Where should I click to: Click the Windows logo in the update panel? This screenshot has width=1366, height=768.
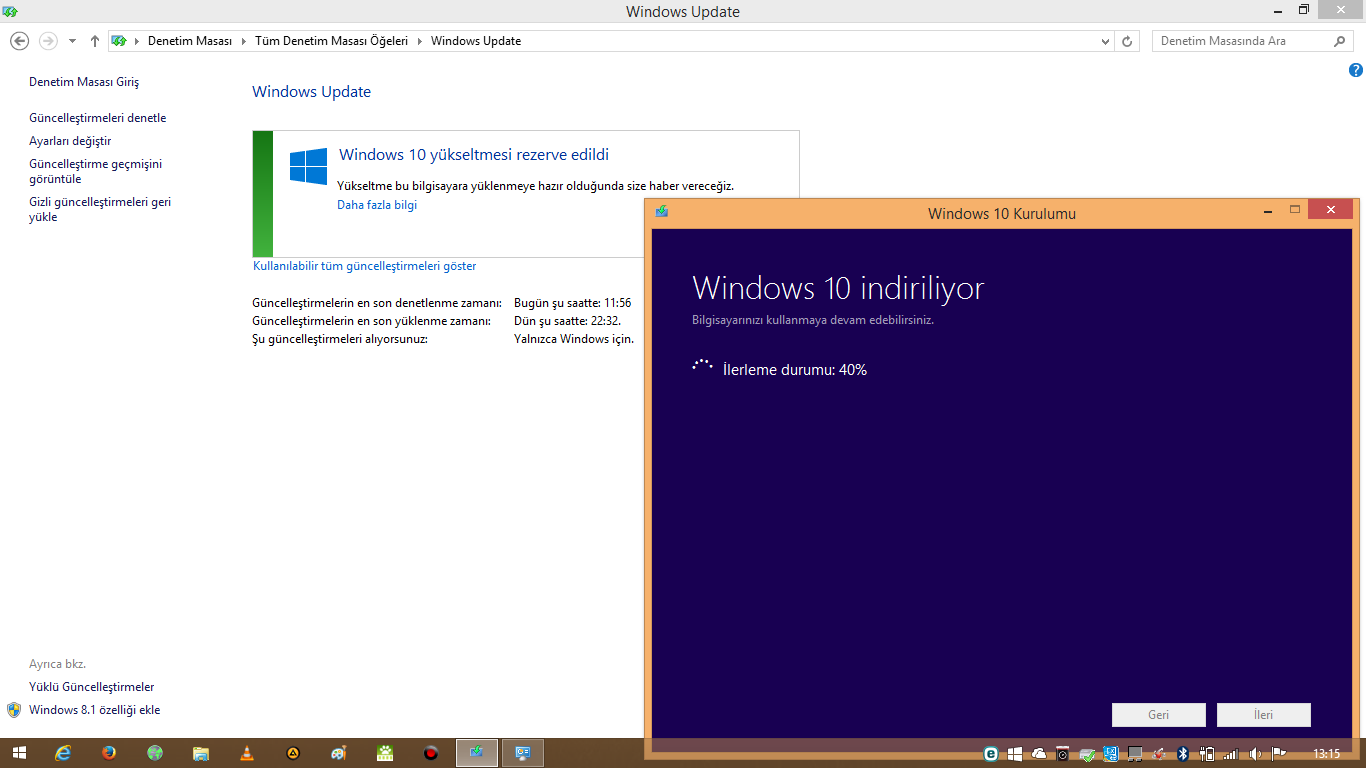click(309, 167)
